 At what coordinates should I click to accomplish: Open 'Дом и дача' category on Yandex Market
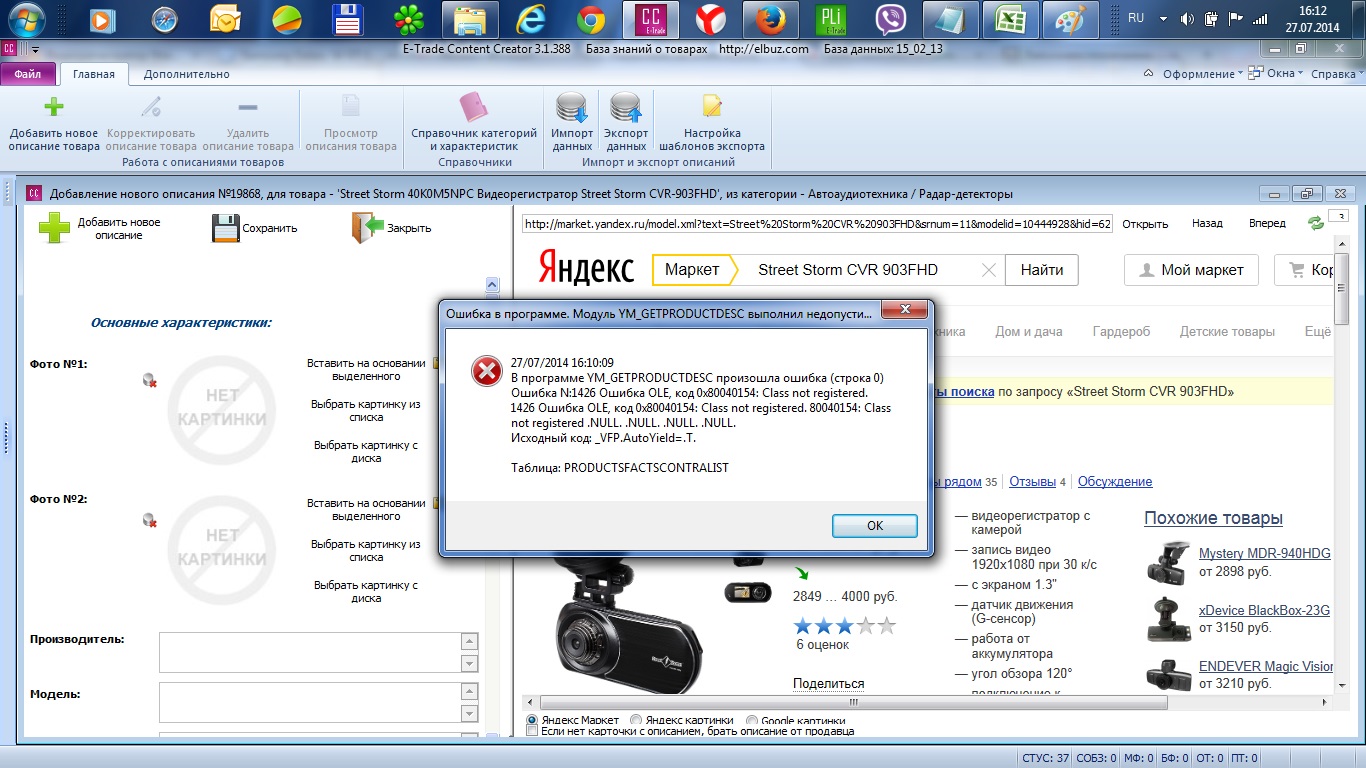coord(1029,332)
